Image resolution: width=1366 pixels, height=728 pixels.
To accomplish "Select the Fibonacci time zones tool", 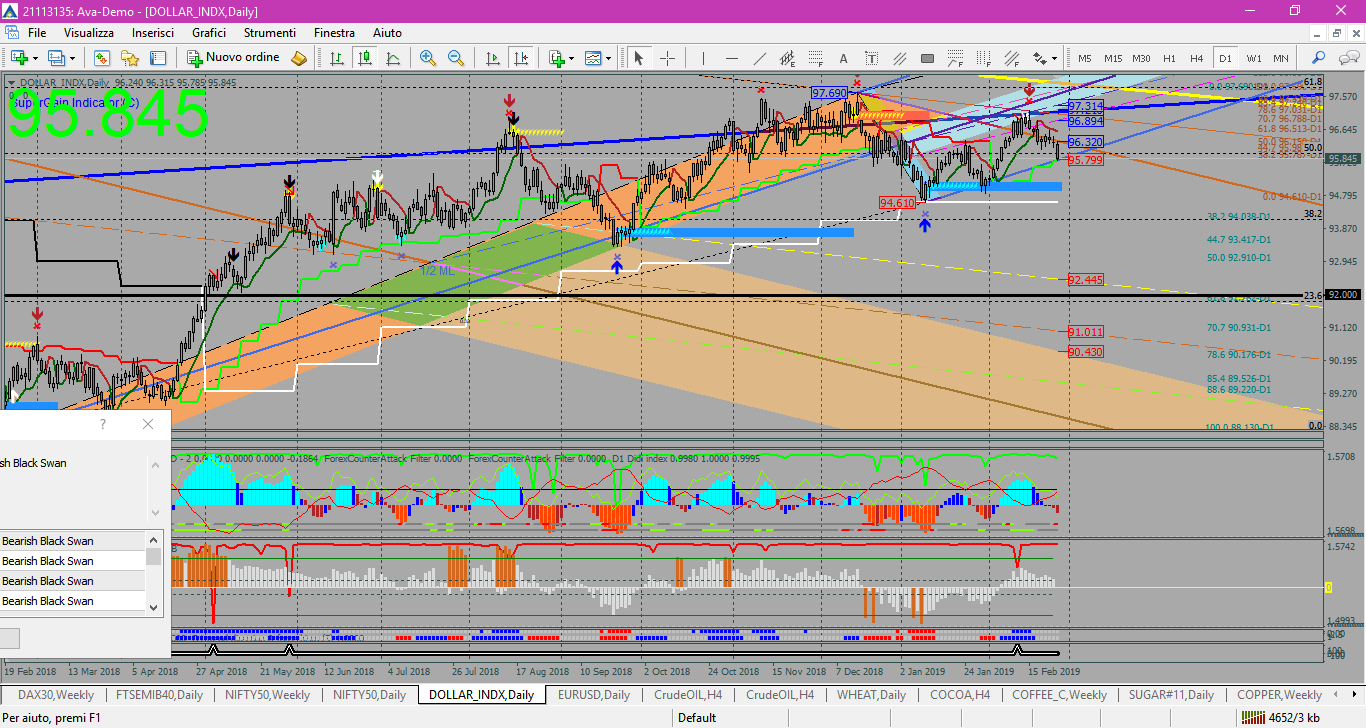I will pos(983,58).
